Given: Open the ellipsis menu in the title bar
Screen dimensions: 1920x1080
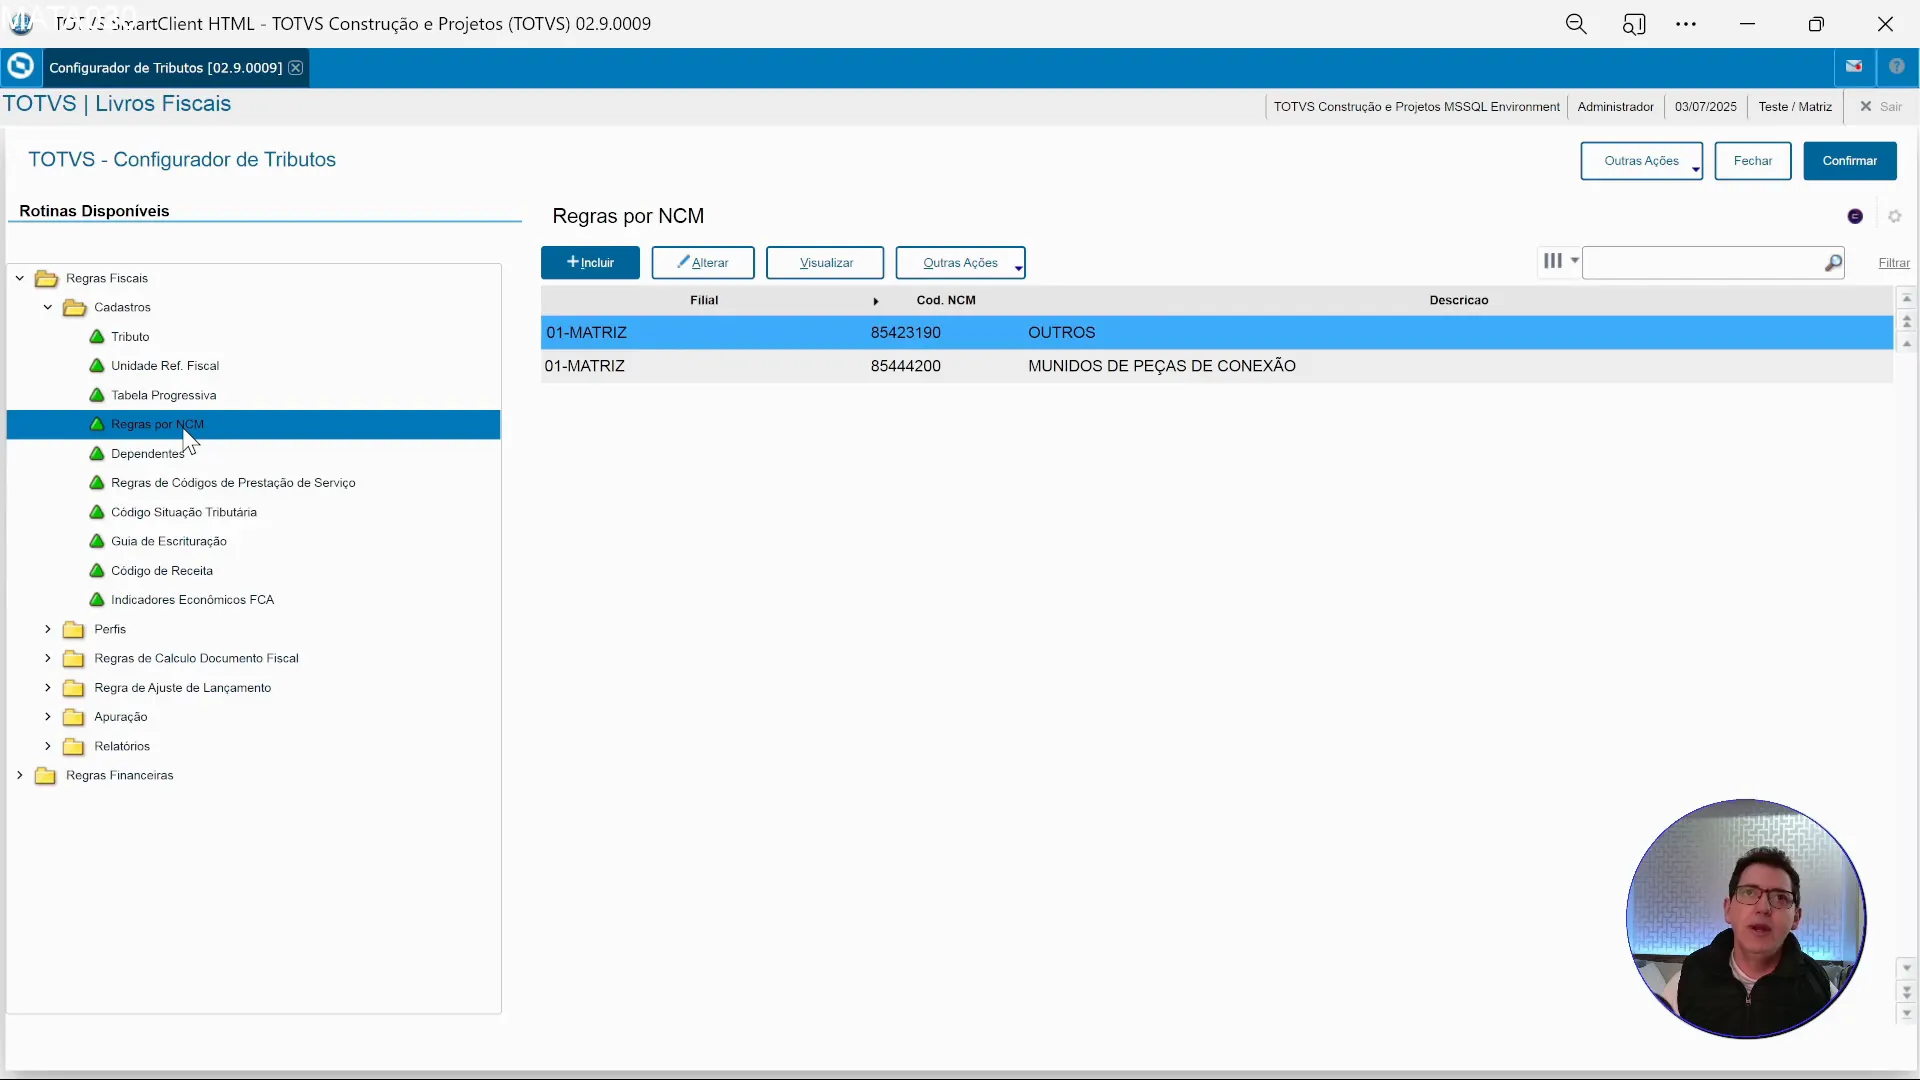Looking at the screenshot, I should point(1687,23).
